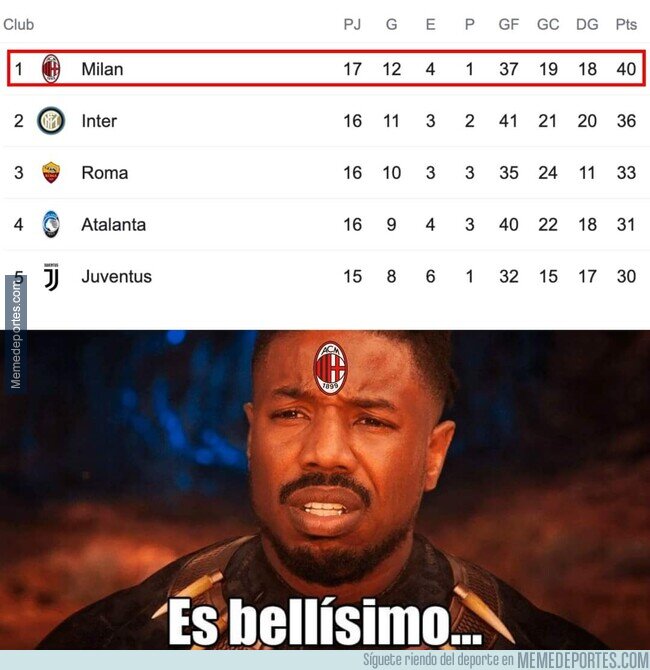Select the Milan team name

(x=102, y=69)
